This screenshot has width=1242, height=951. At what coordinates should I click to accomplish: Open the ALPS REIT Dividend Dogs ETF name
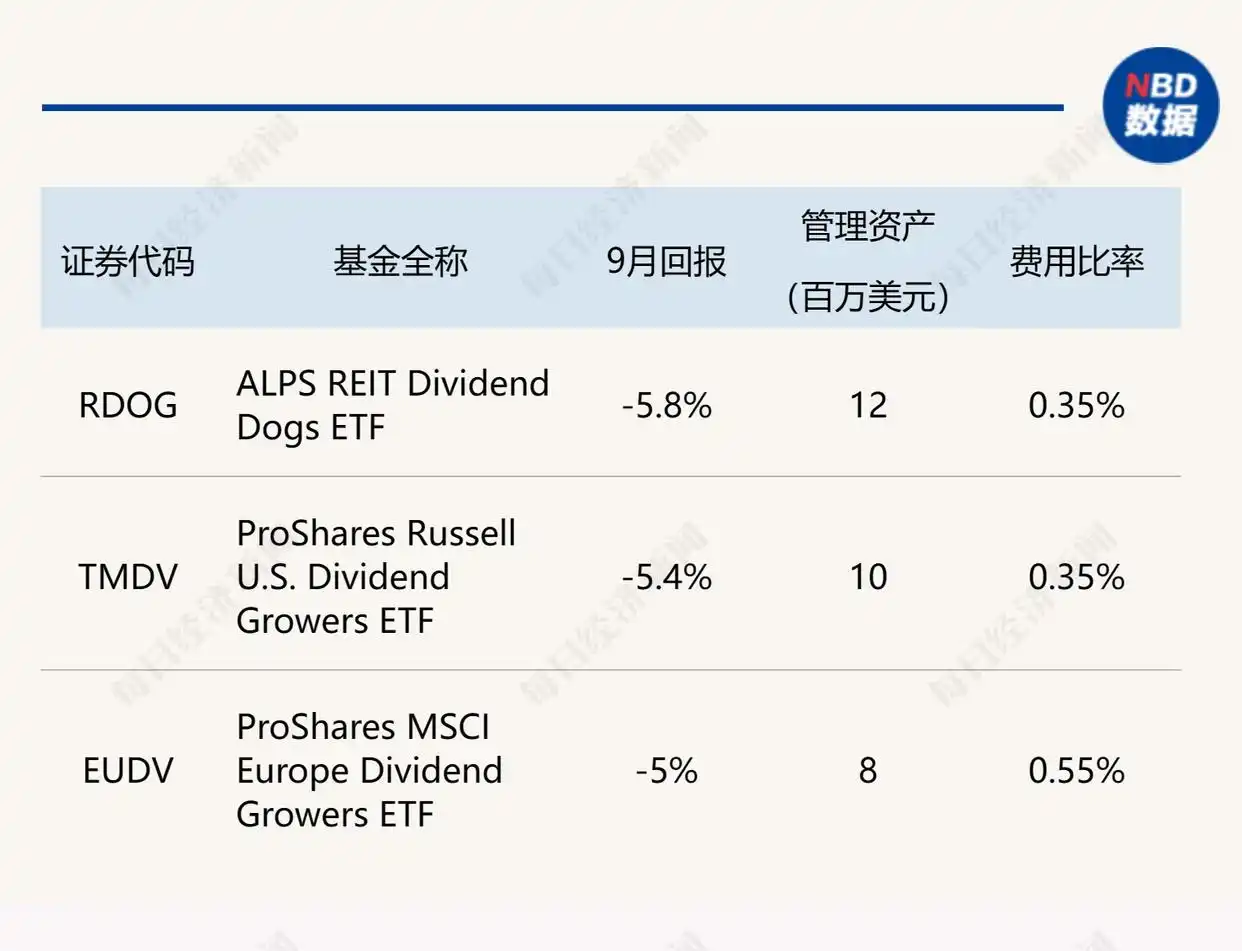point(392,406)
